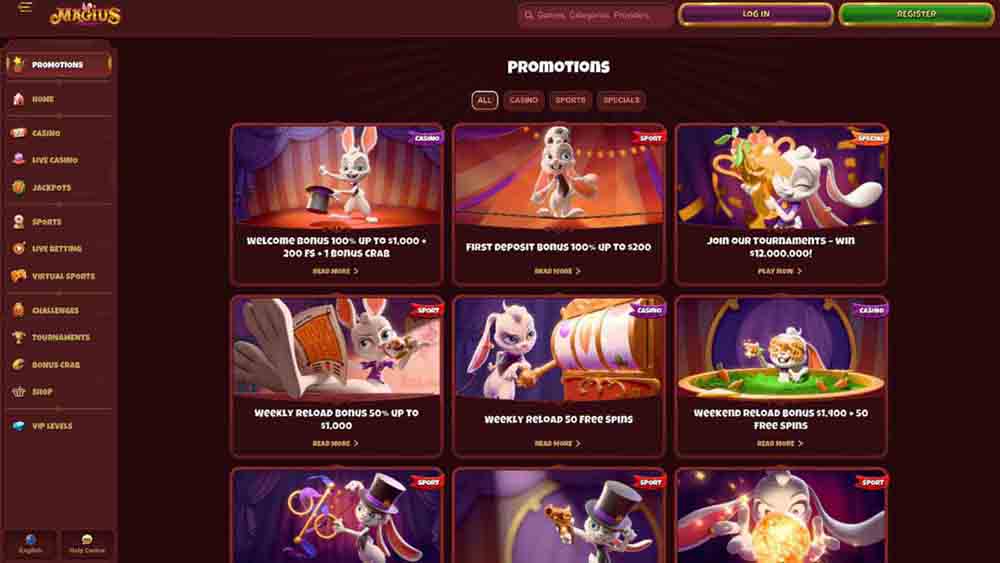Click the green Register button
This screenshot has width=1000, height=563.
tap(916, 14)
